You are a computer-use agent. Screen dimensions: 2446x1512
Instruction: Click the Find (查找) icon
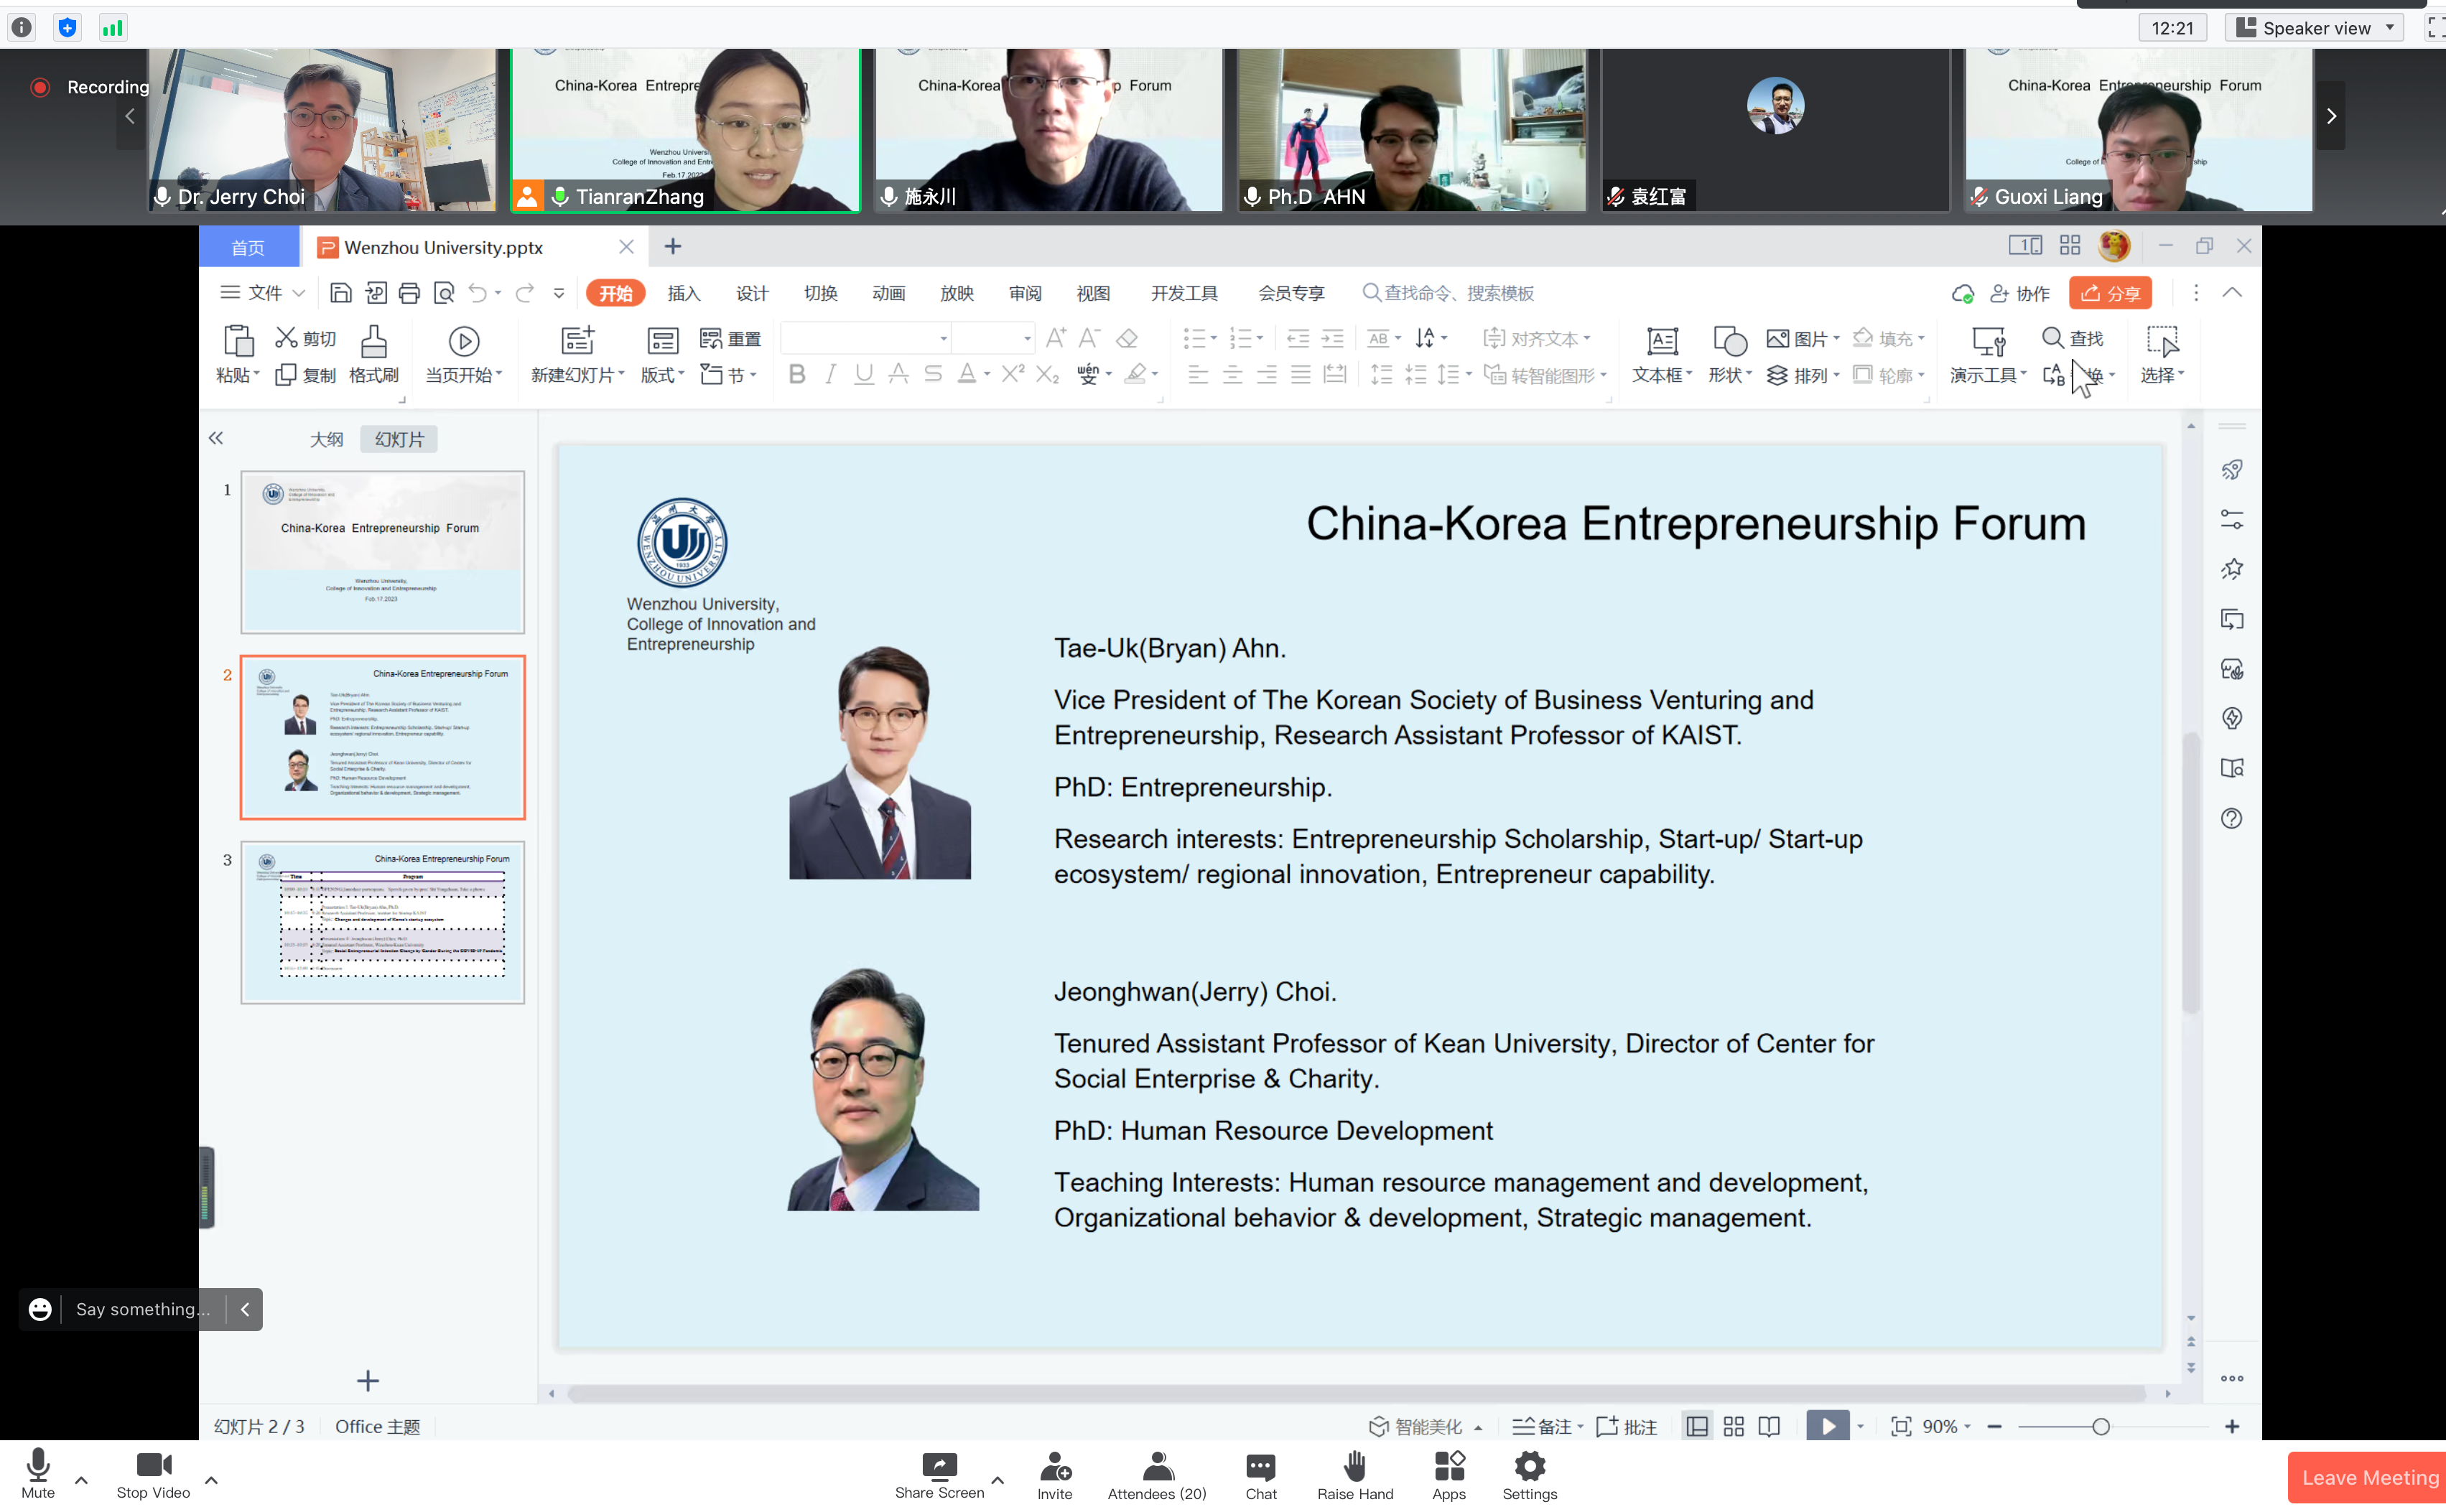pos(2053,338)
